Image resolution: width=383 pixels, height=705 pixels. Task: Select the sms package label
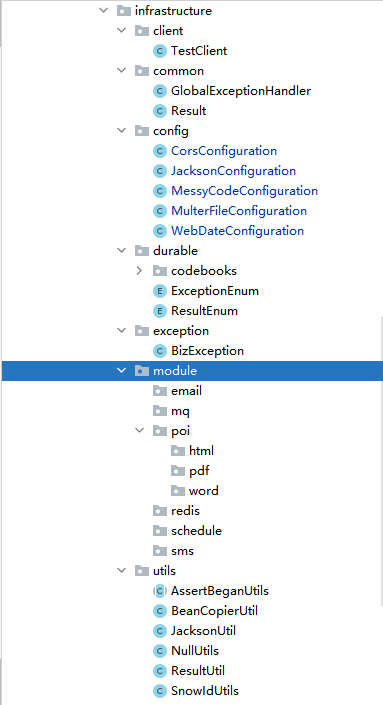(183, 551)
